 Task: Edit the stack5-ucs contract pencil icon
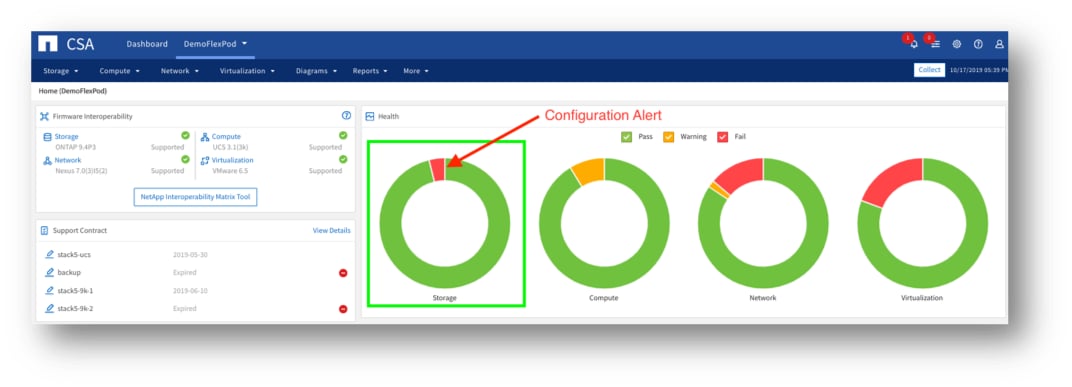[49, 254]
